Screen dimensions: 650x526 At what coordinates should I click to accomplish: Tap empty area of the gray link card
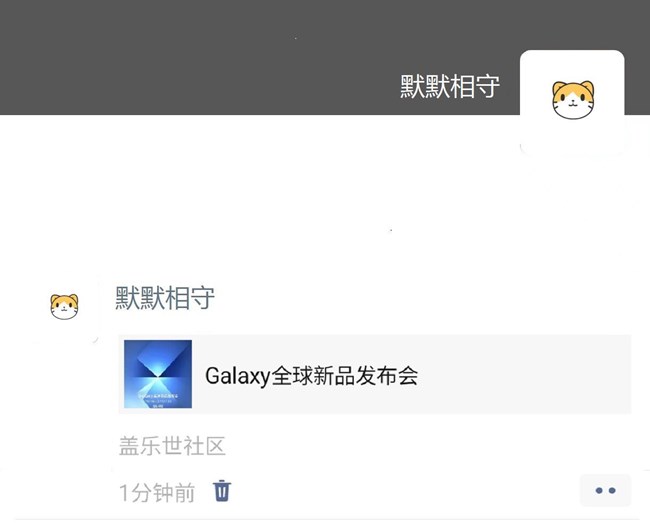point(522,374)
